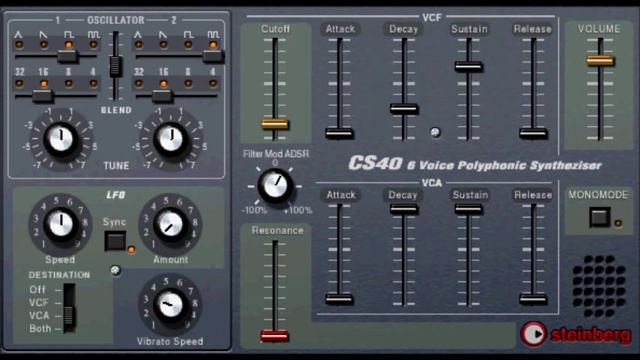Choose 32 foot range LED on Oscillator 1
This screenshot has height=360, width=640.
[19, 83]
